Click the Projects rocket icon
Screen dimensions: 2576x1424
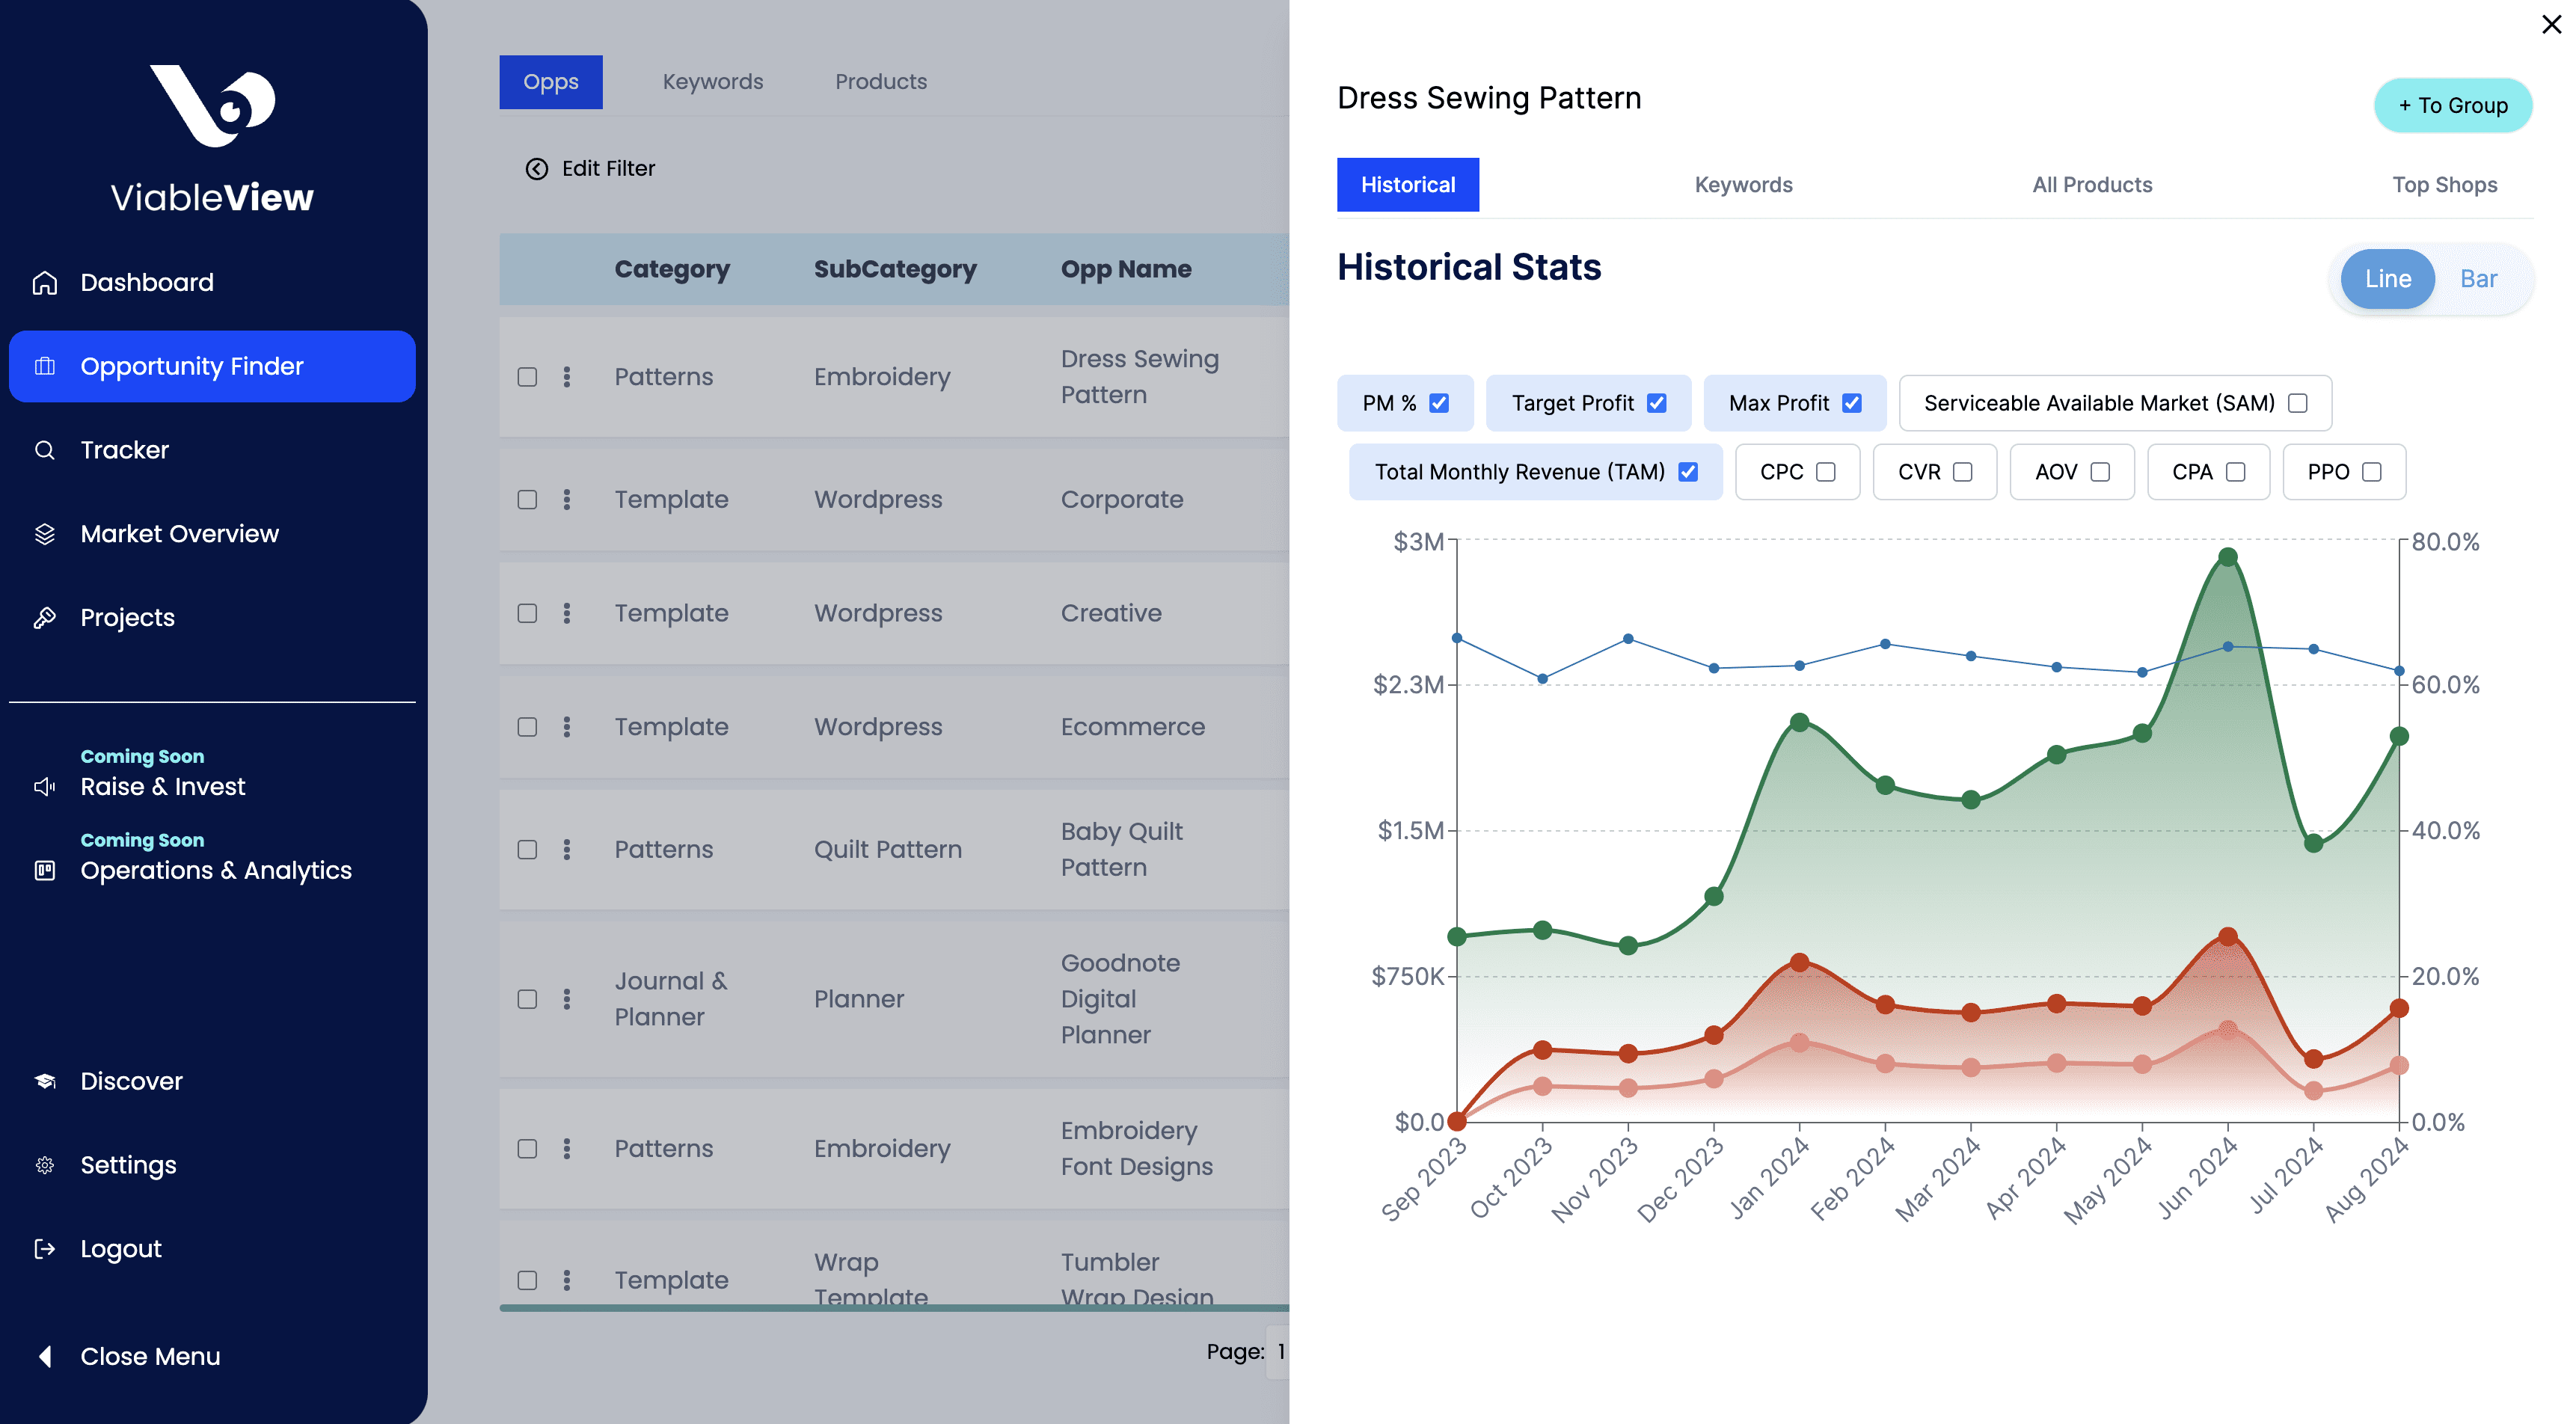tap(45, 618)
